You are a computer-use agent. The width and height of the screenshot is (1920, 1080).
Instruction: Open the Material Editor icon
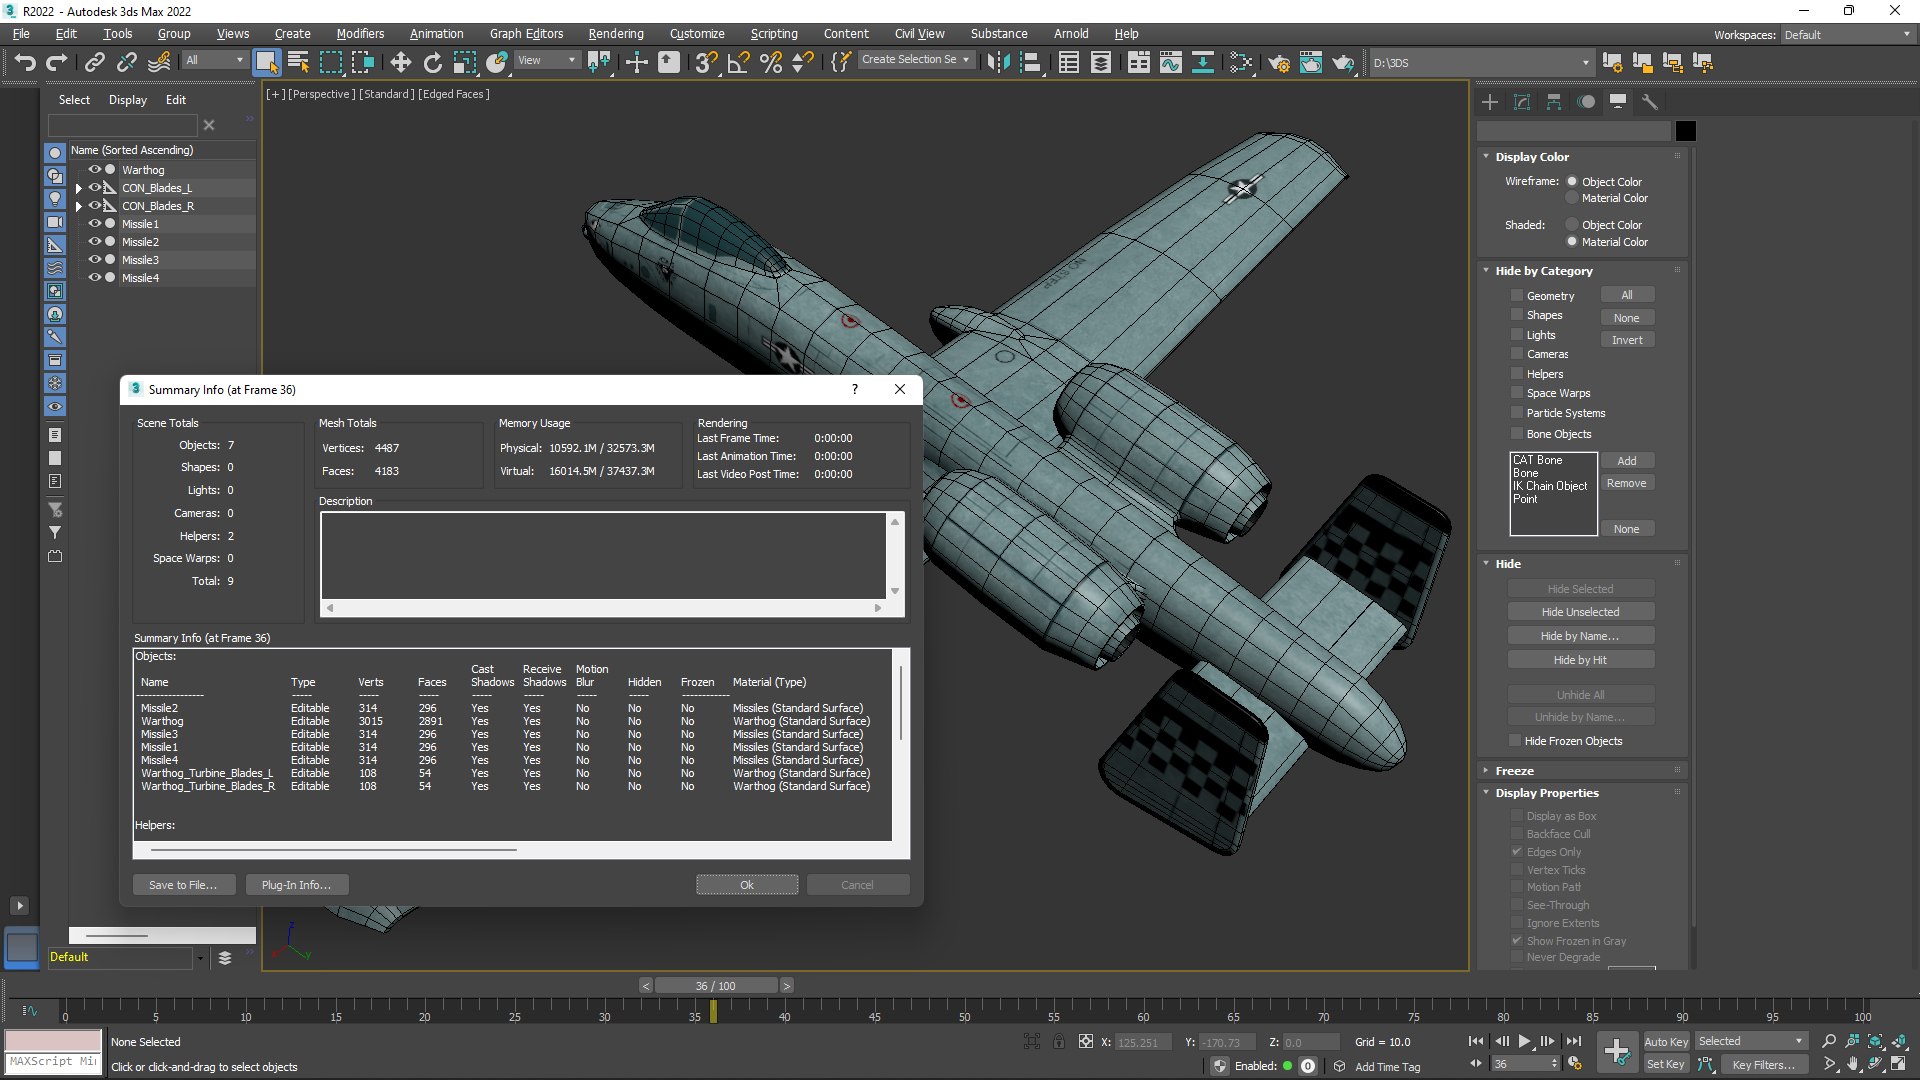pos(1241,63)
